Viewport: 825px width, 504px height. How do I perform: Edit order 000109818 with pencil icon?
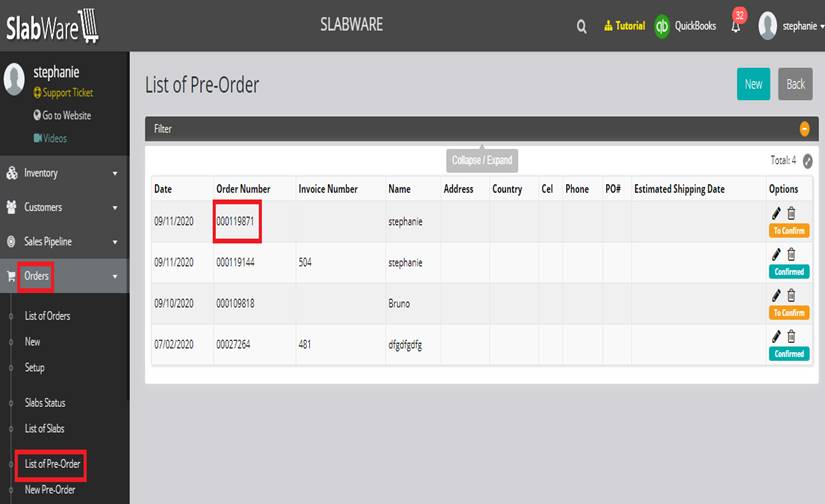click(x=776, y=295)
